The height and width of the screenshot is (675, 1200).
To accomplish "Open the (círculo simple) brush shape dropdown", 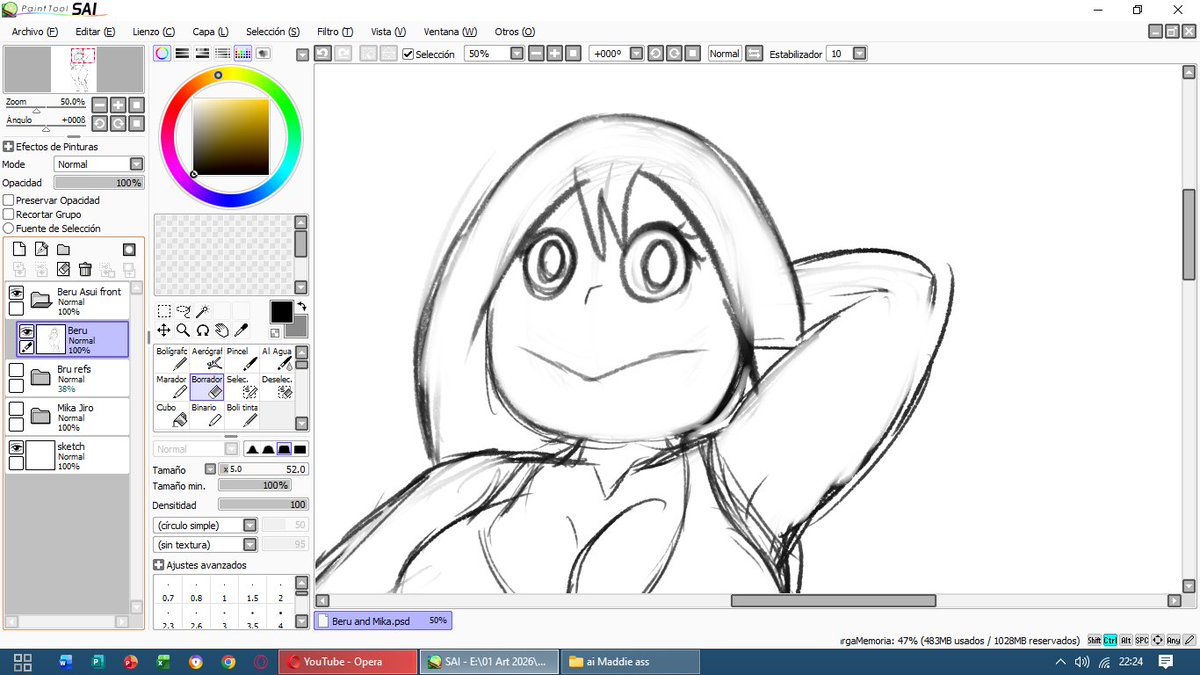I will (x=205, y=525).
